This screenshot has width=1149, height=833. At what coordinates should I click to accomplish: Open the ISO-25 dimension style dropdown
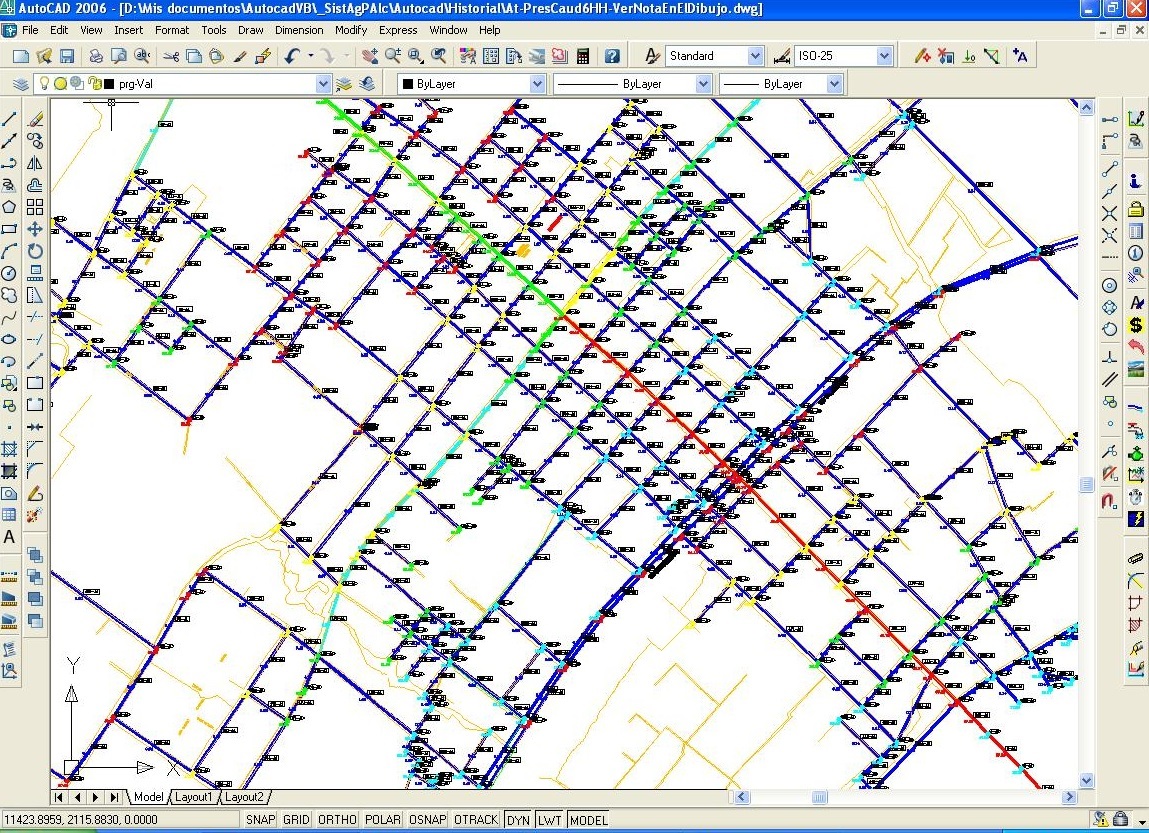pyautogui.click(x=883, y=57)
